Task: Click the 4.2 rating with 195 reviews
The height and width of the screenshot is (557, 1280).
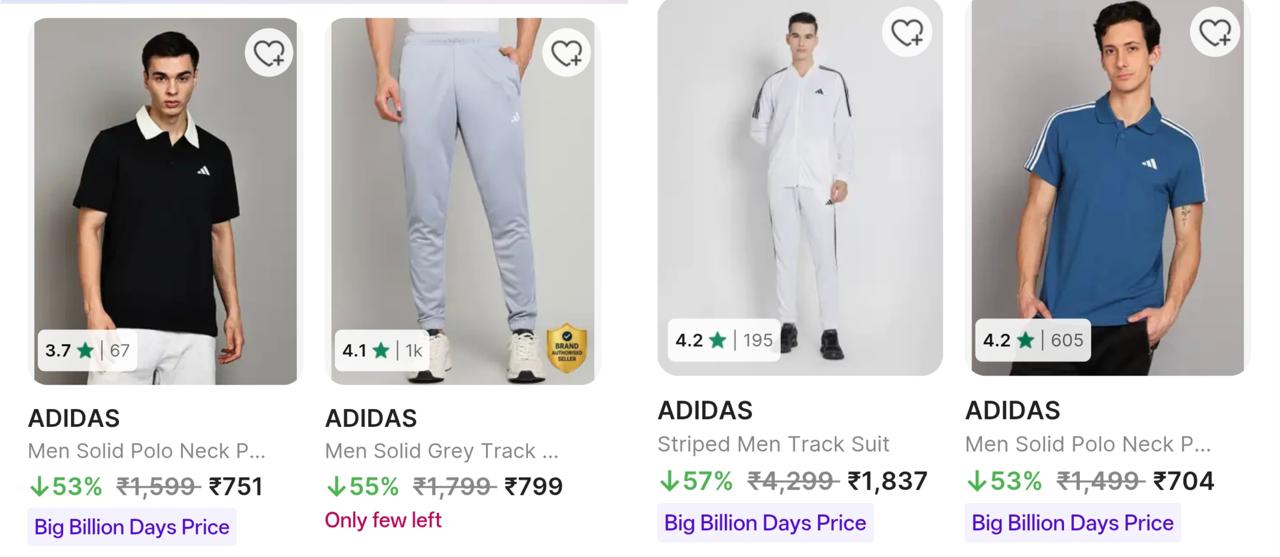Action: tap(725, 340)
